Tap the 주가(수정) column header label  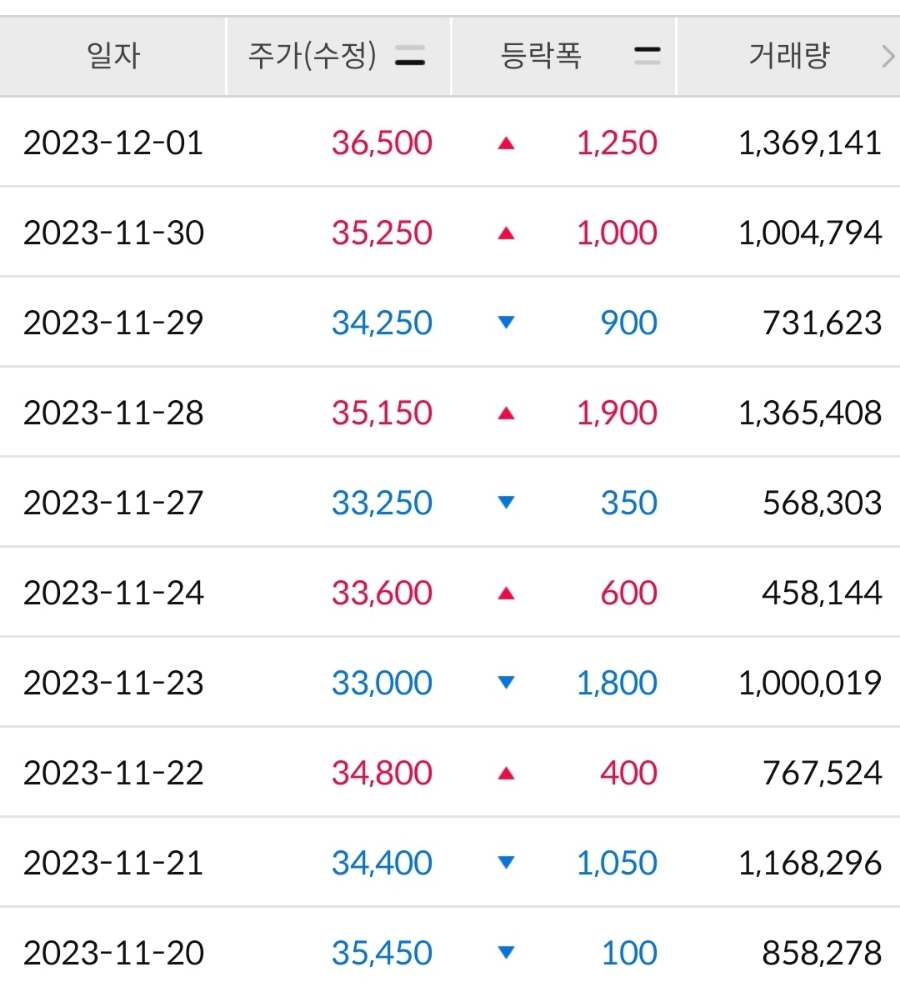[x=312, y=56]
